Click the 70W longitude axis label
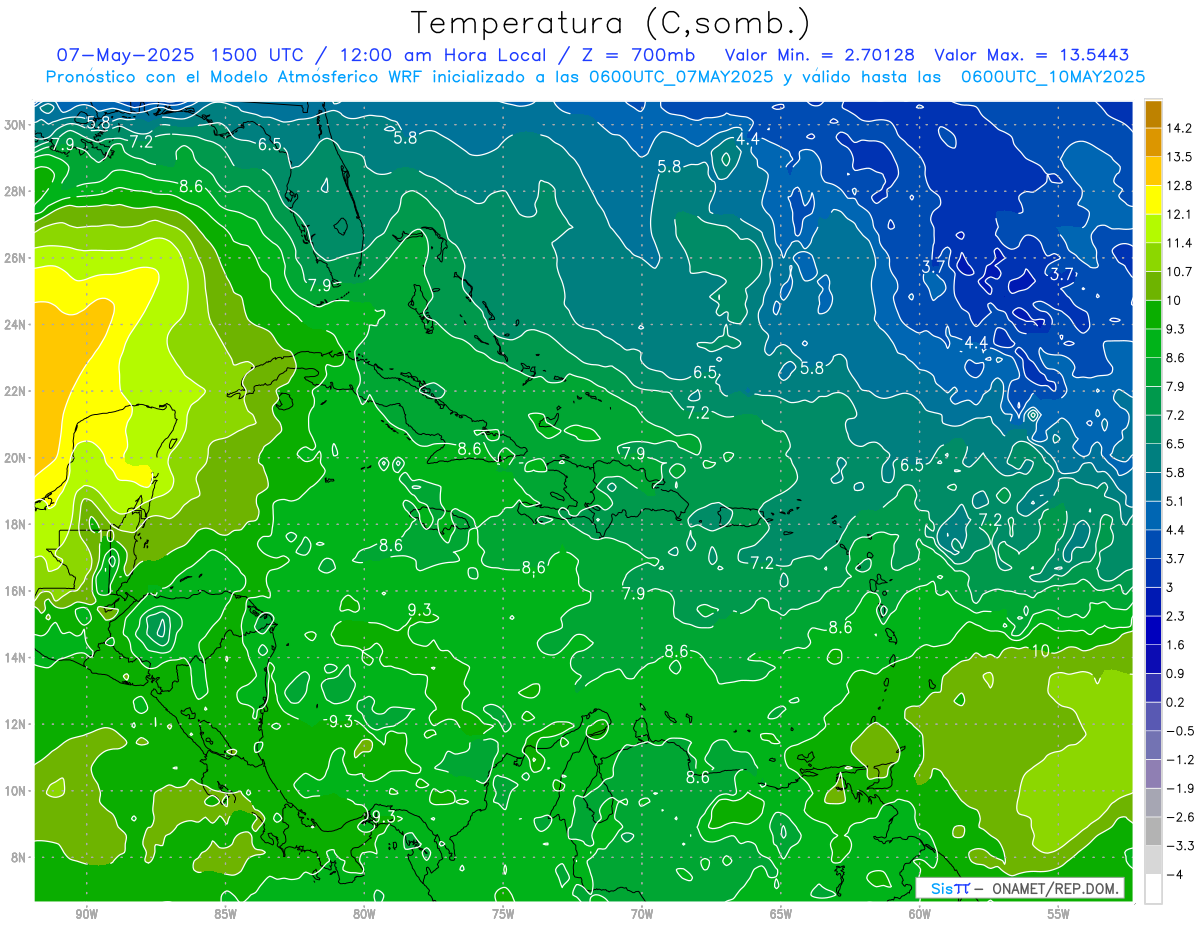Image resolution: width=1200 pixels, height=927 pixels. (642, 914)
